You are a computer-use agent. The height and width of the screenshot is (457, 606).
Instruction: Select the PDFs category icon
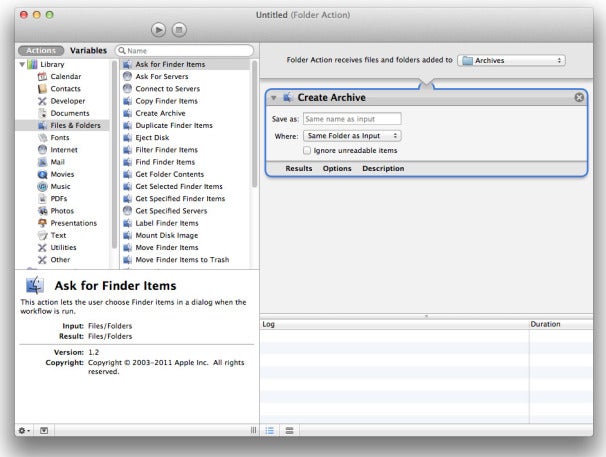click(42, 199)
